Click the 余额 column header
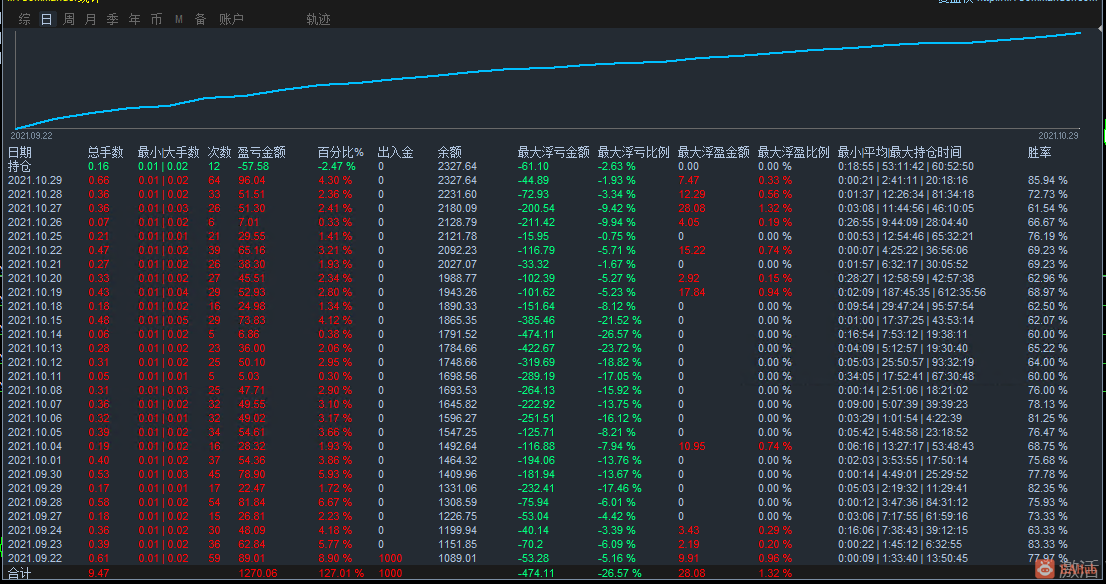Screen dimensions: 1106x584 point(450,152)
